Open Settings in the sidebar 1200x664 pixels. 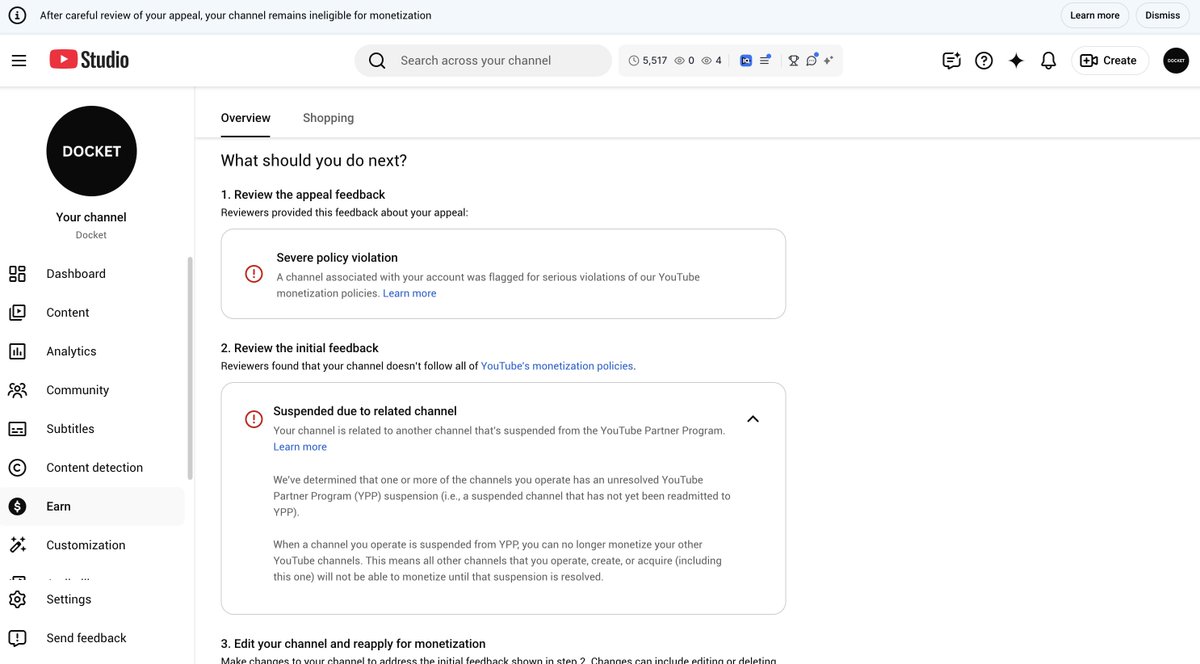click(x=93, y=599)
